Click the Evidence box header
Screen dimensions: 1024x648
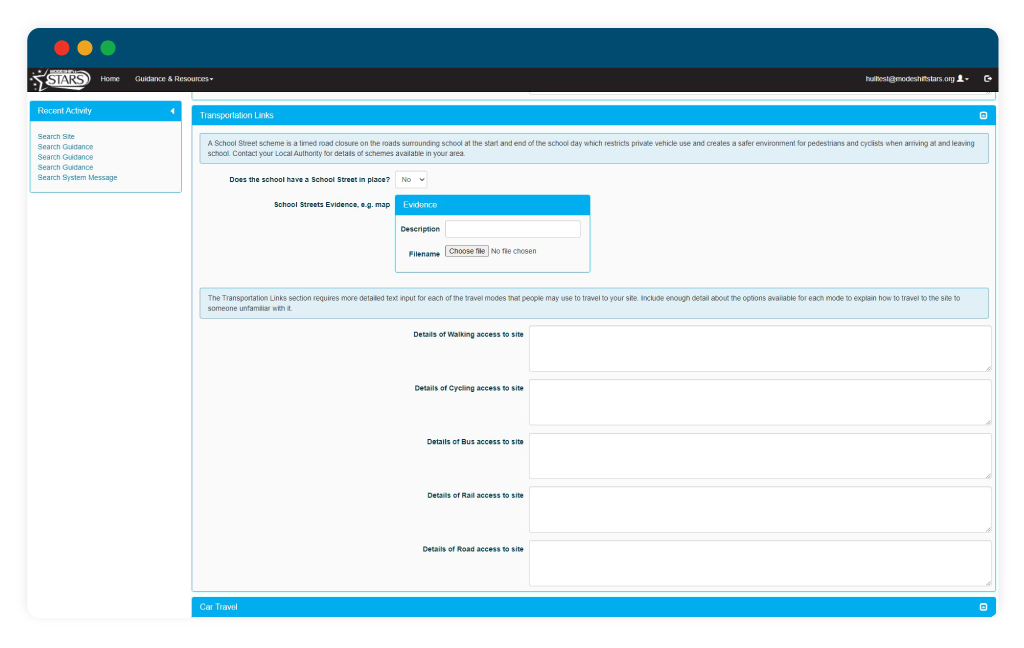point(492,205)
